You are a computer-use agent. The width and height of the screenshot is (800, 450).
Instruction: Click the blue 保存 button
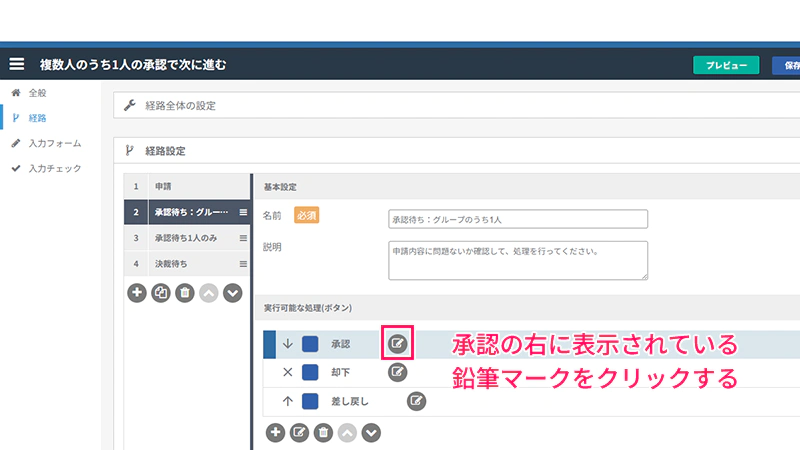pyautogui.click(x=787, y=65)
